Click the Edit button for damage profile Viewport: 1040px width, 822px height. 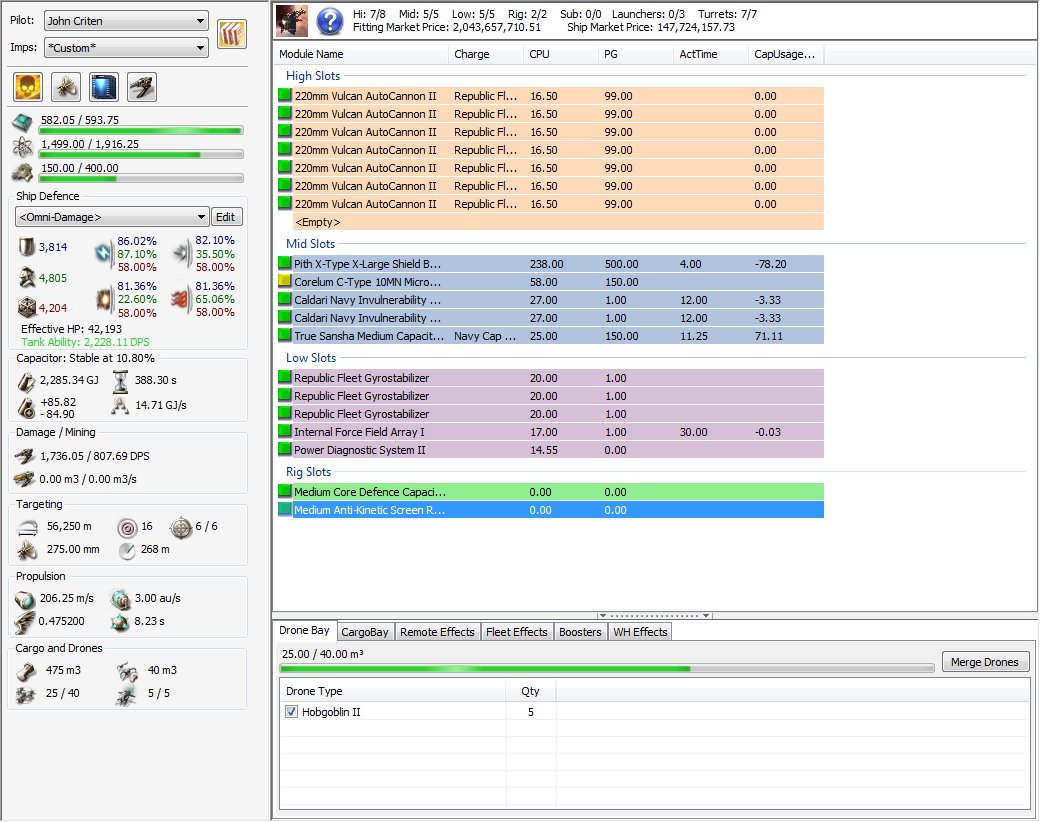point(226,217)
